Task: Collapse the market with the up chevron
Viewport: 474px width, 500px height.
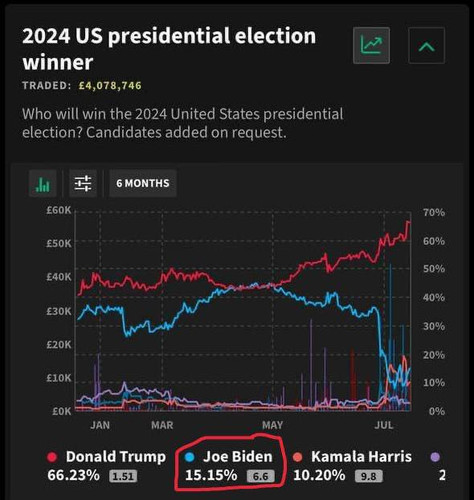Action: [x=426, y=45]
